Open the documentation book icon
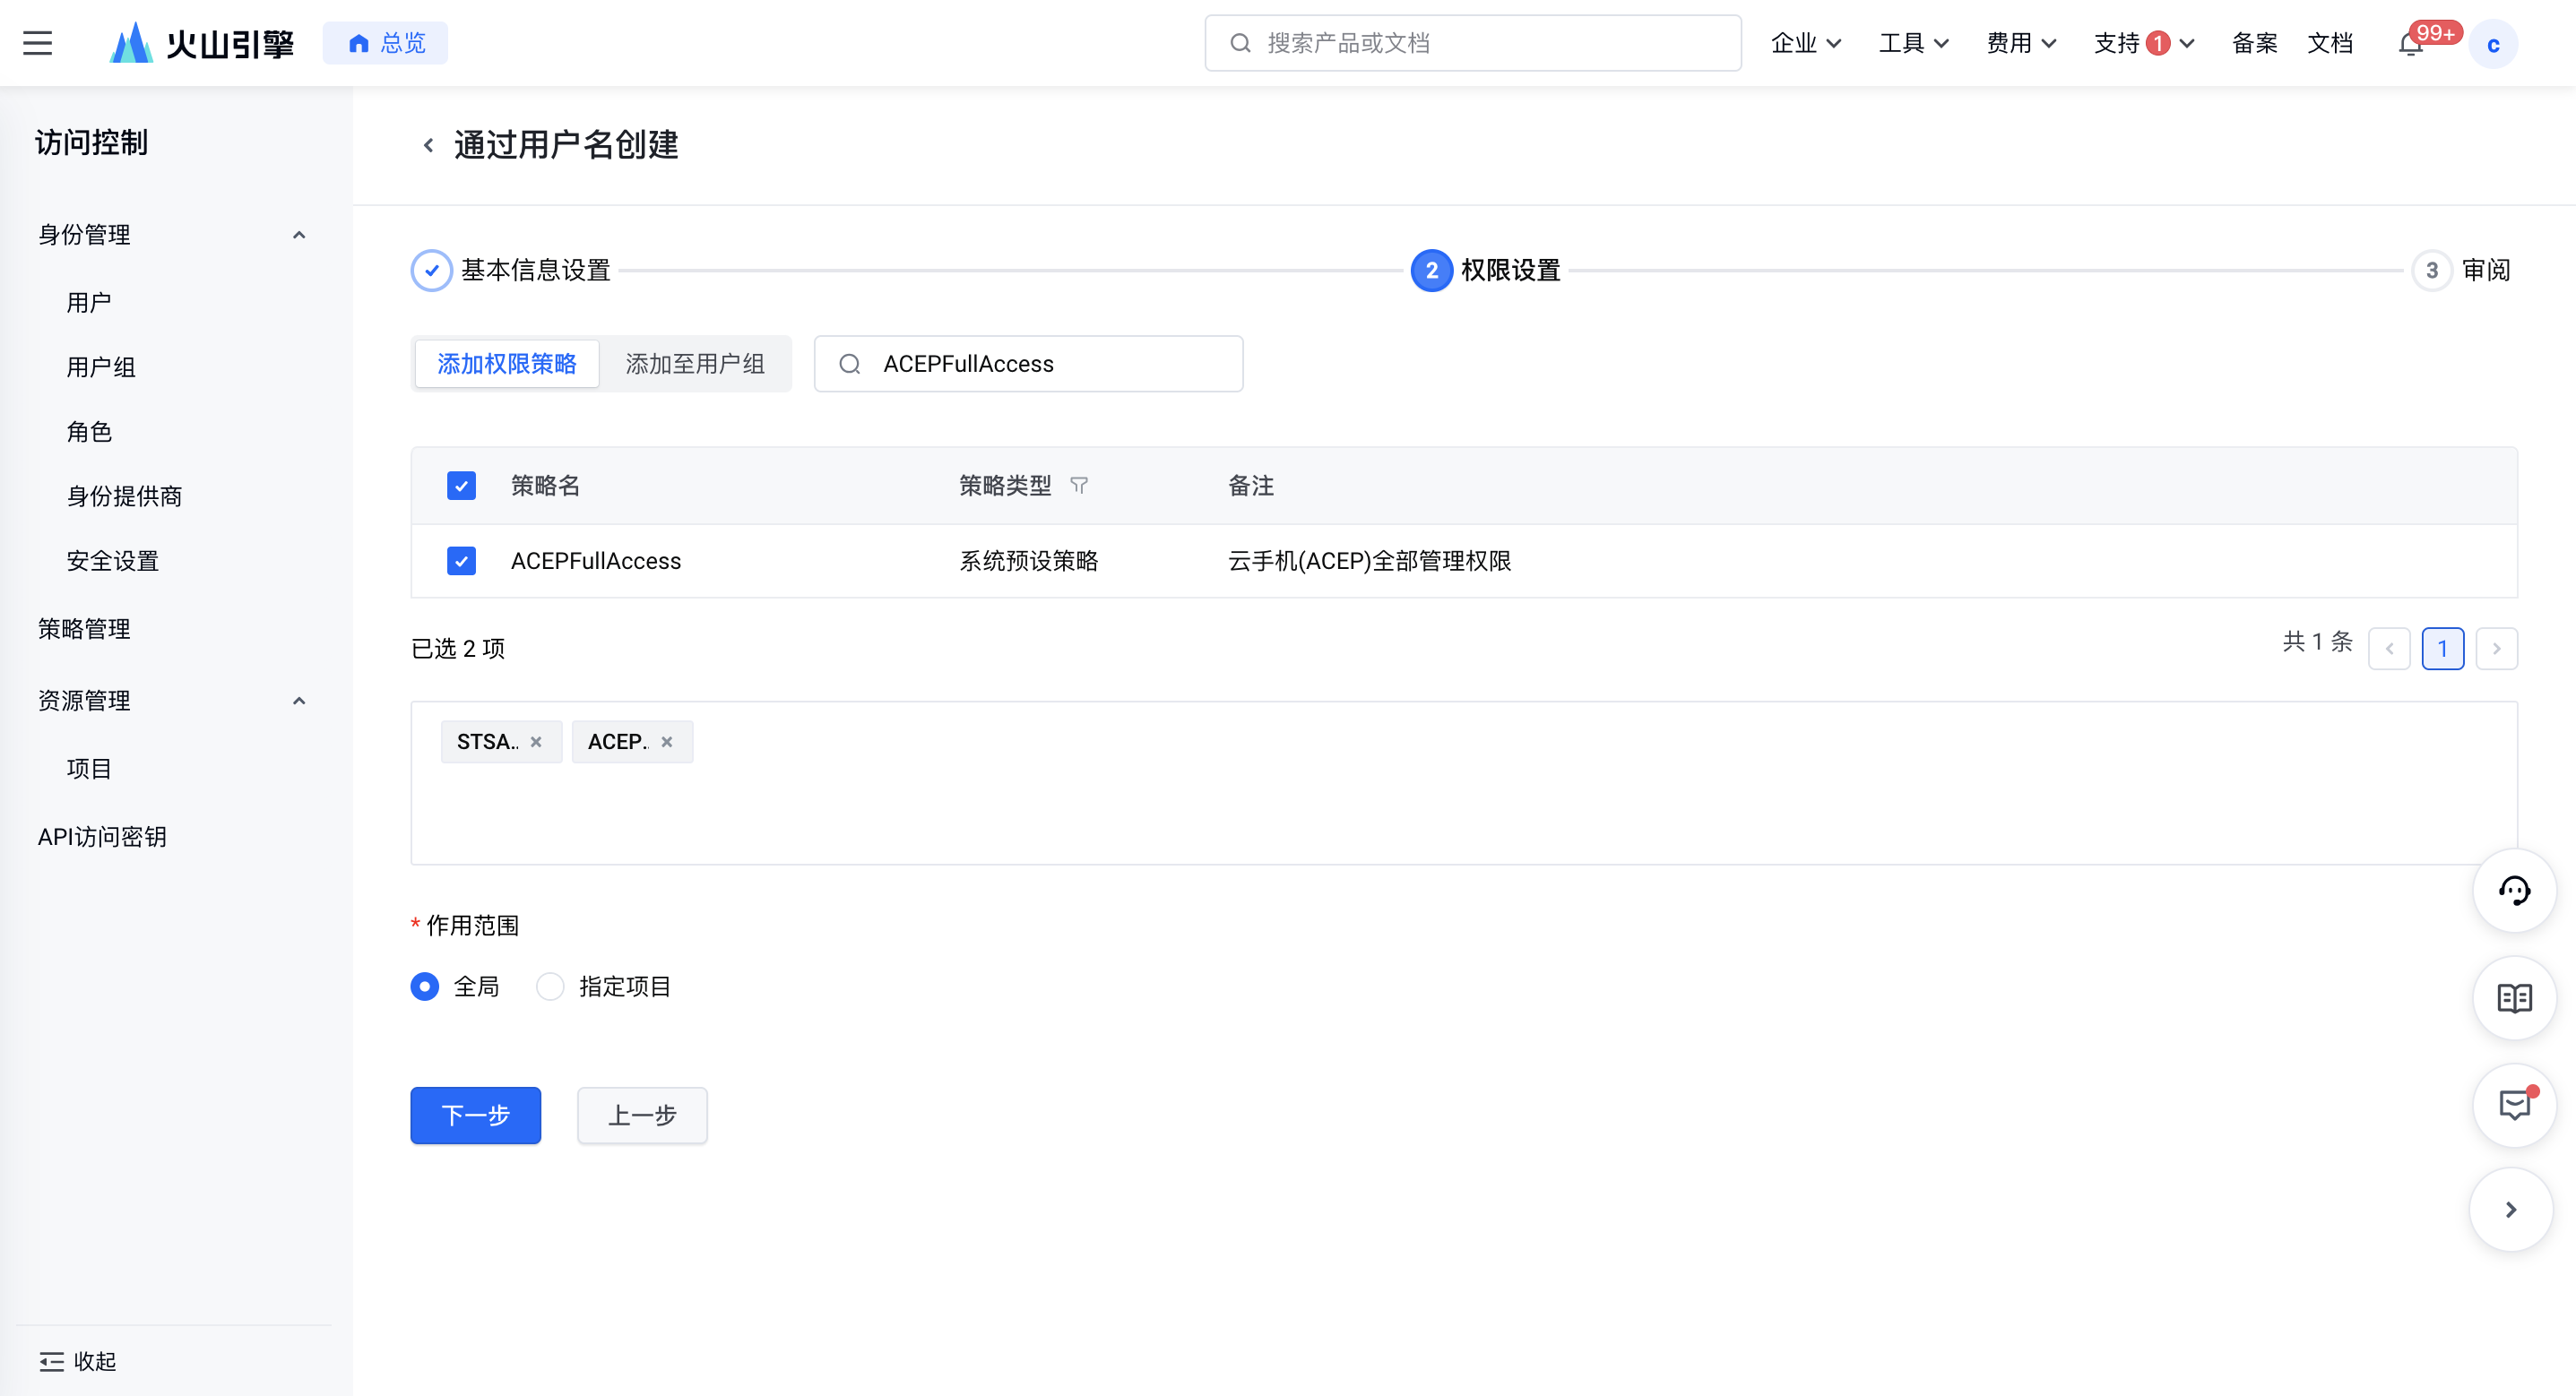Screen dimensions: 2576x1396 (x=2513, y=998)
